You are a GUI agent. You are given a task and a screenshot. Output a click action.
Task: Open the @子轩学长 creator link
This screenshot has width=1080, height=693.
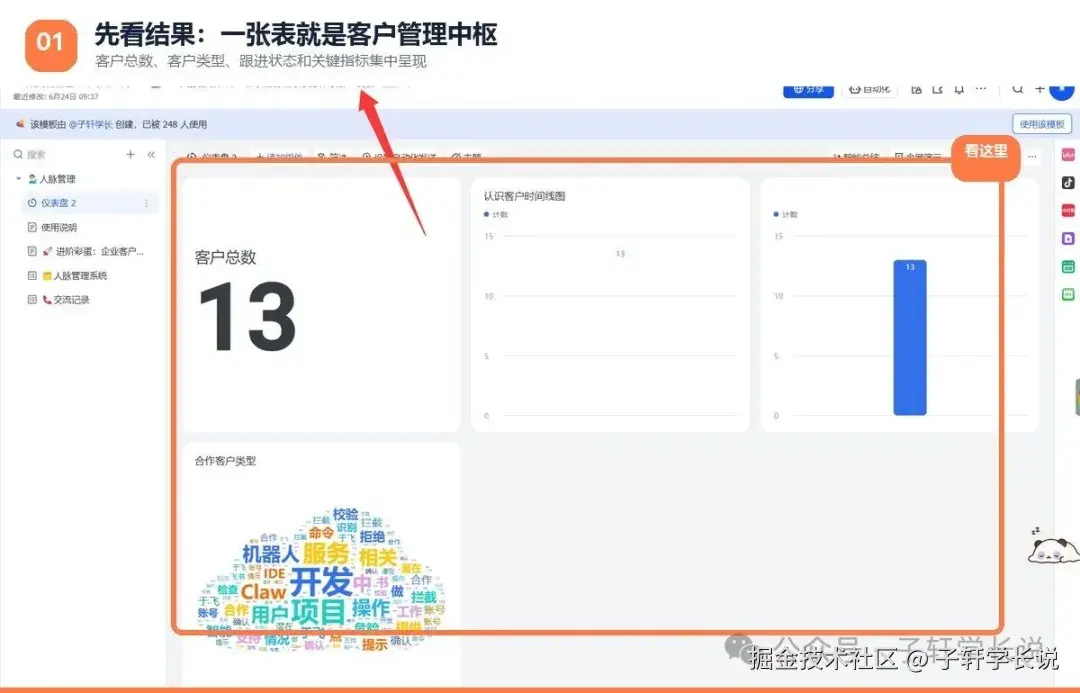tap(90, 124)
